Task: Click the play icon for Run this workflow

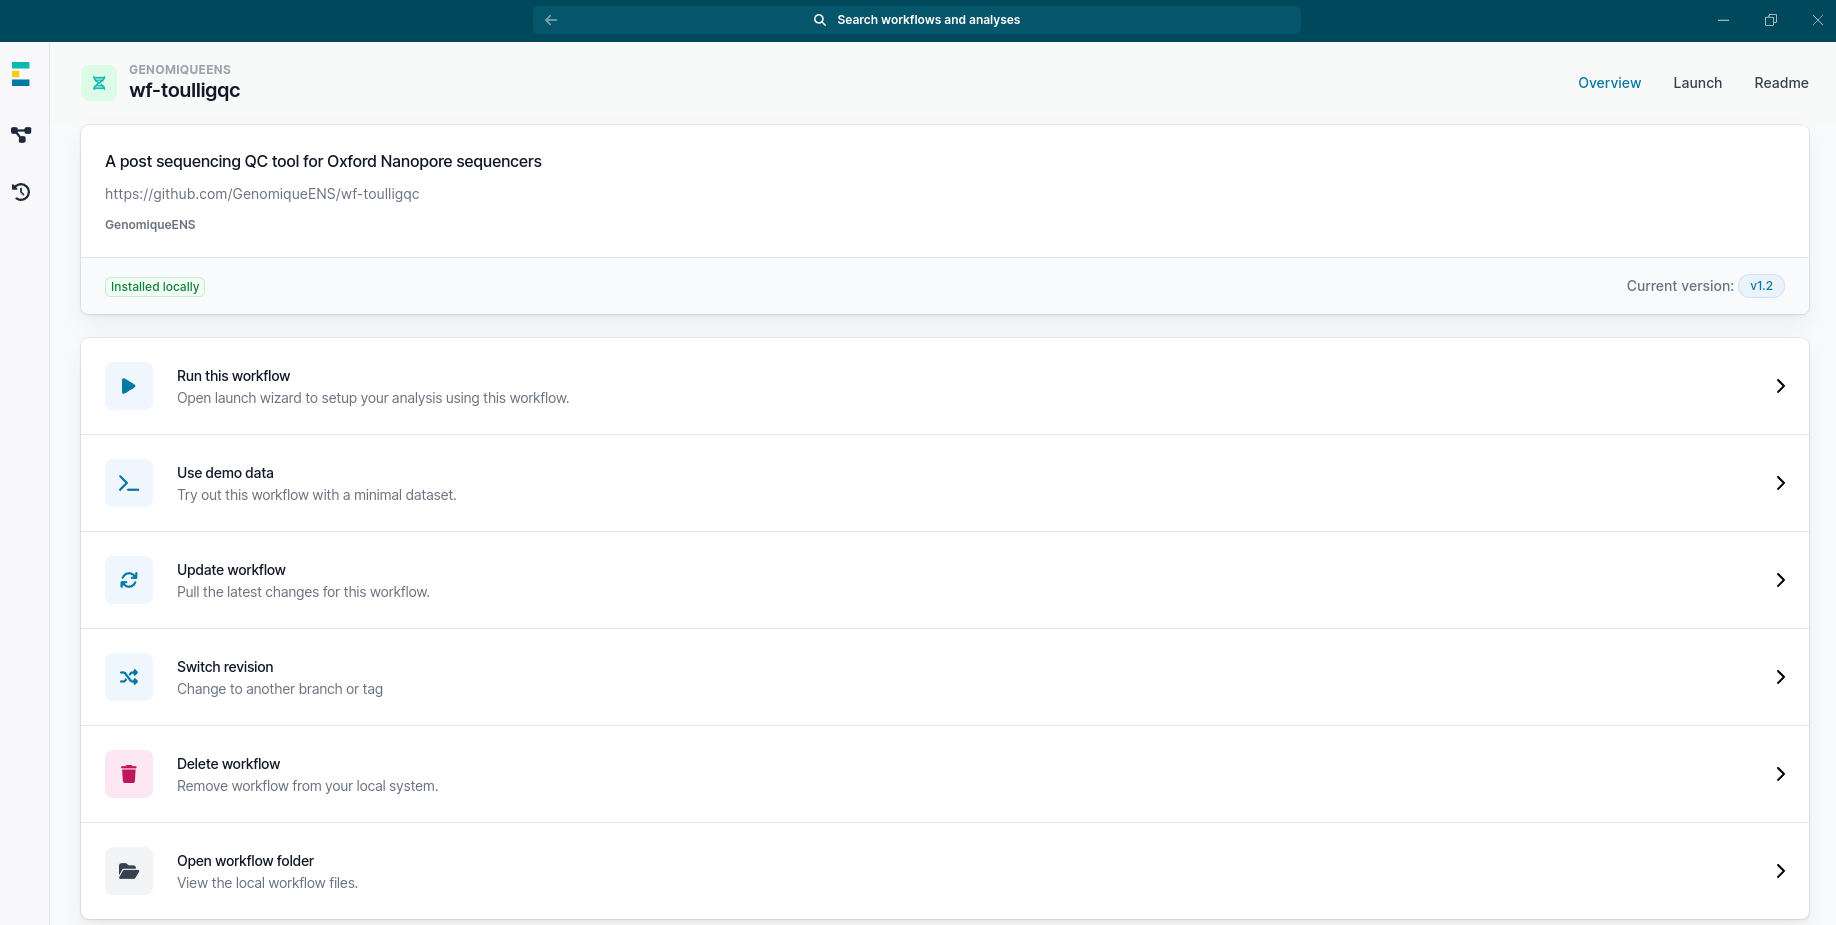Action: (x=129, y=386)
